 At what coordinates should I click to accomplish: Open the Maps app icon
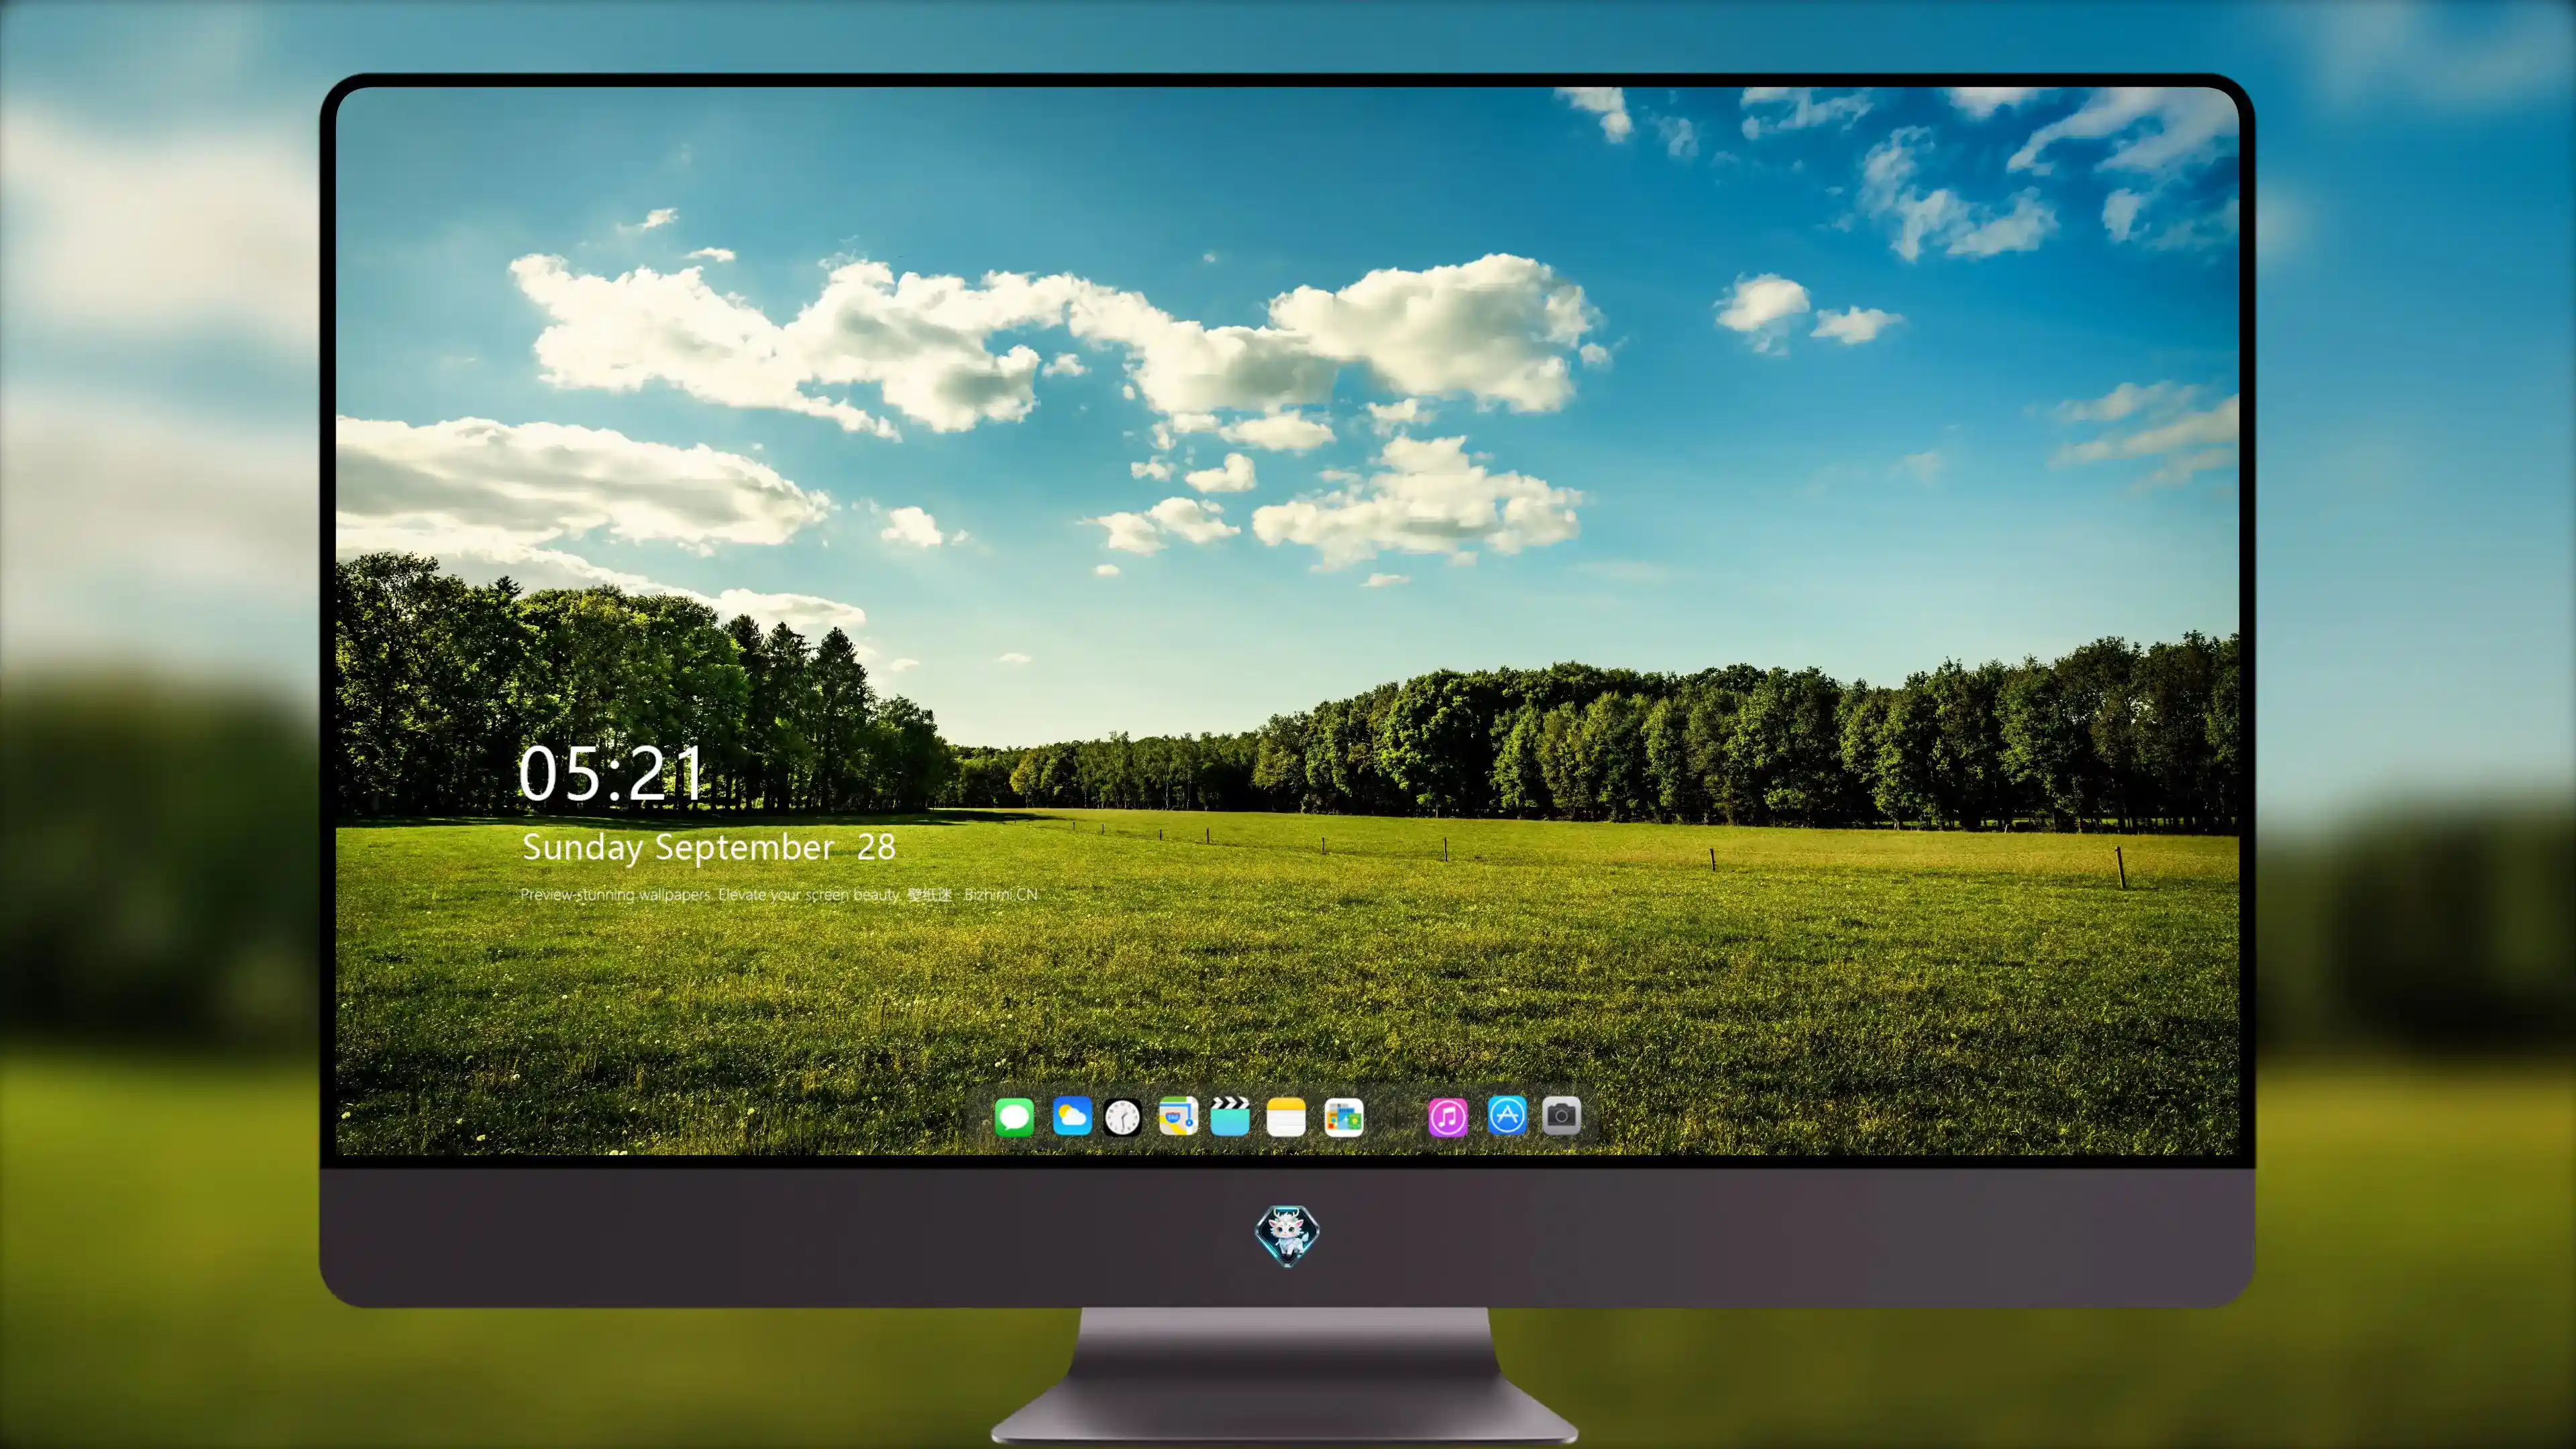coord(1178,1116)
